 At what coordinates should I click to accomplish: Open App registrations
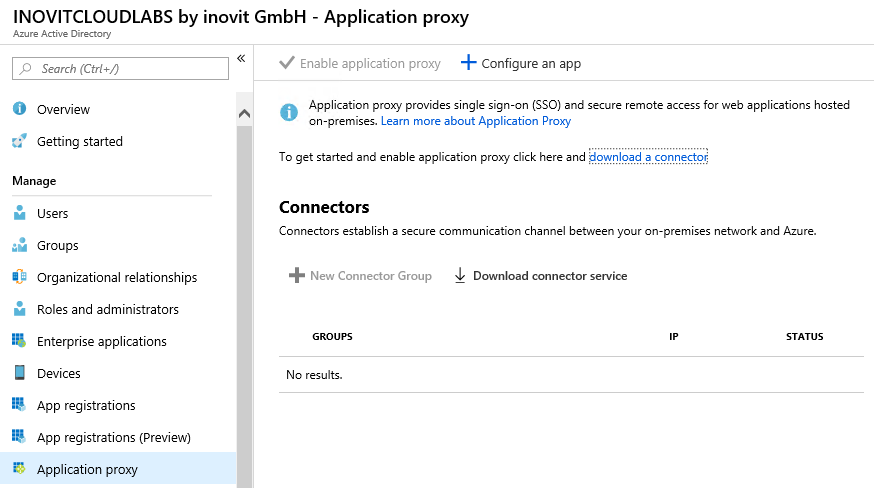point(118,405)
